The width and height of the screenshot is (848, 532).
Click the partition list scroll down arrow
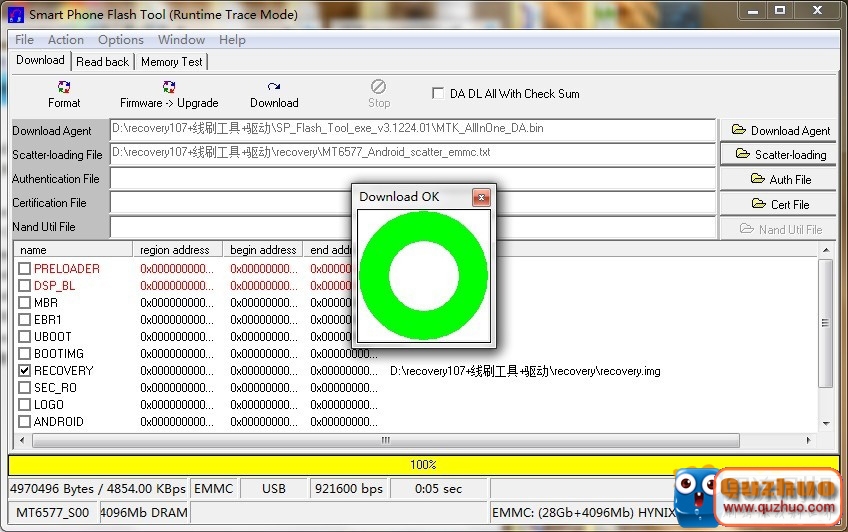pyautogui.click(x=825, y=423)
